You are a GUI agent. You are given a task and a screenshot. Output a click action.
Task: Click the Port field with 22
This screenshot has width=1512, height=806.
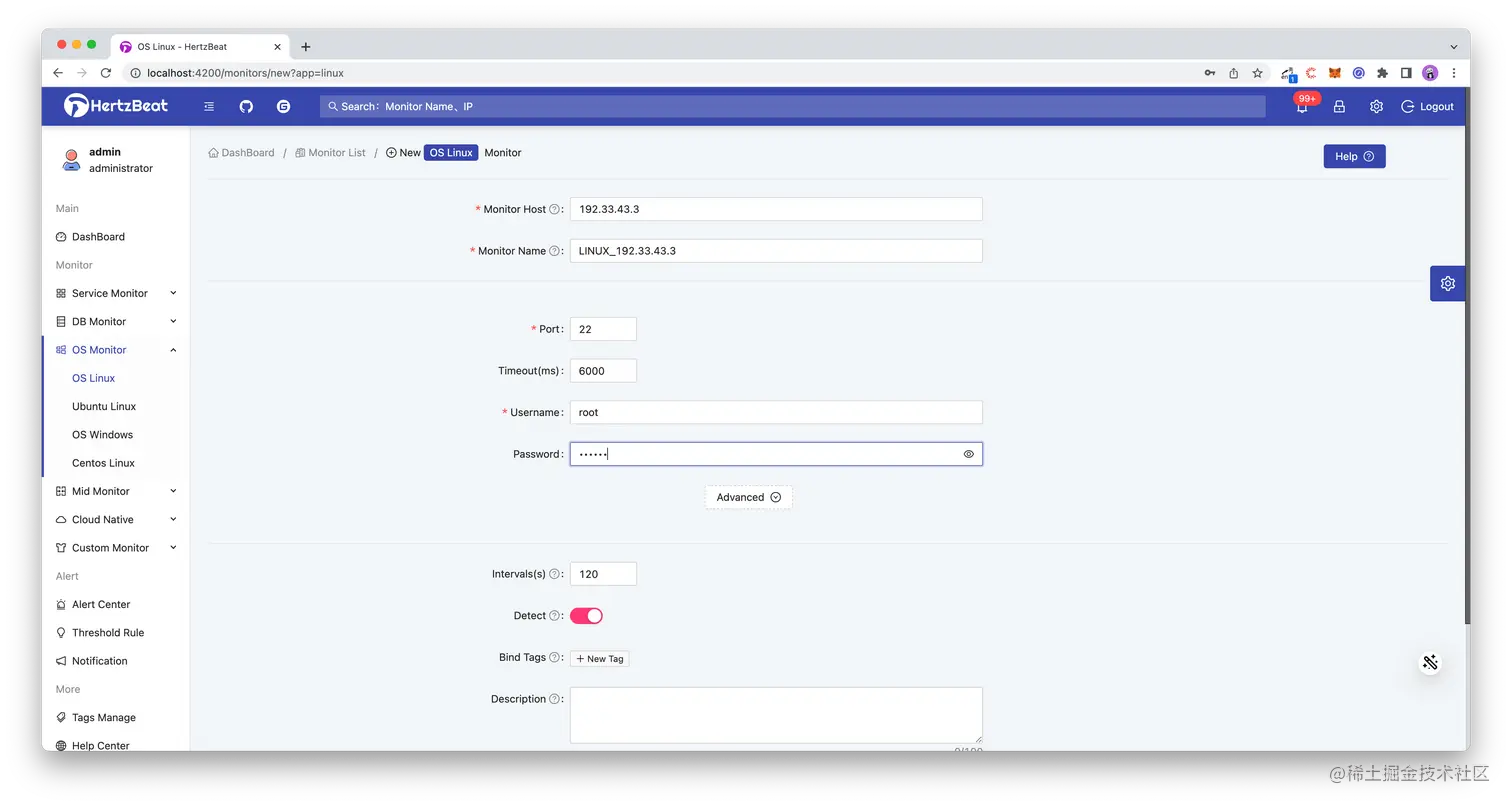[x=603, y=329]
